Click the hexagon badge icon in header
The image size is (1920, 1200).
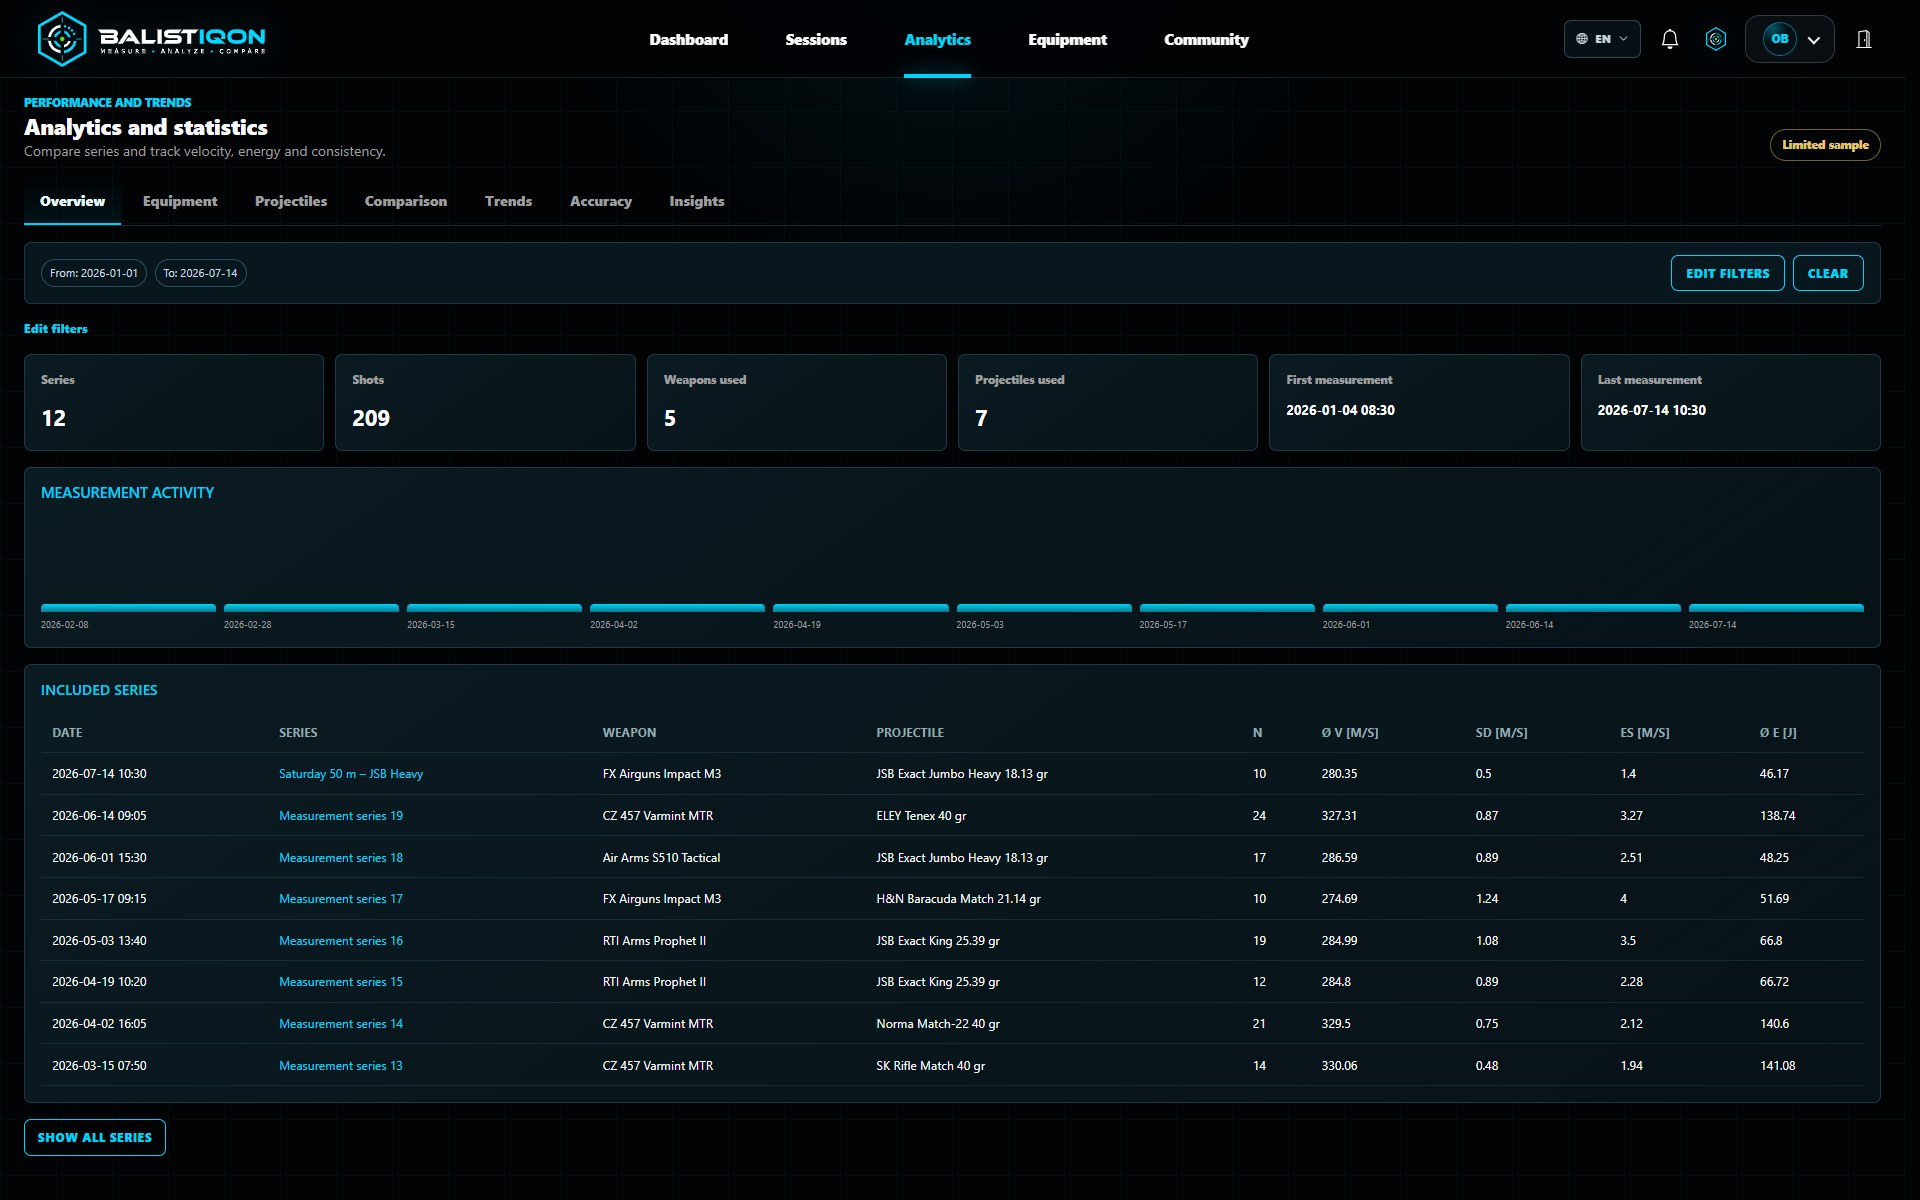pyautogui.click(x=1716, y=39)
